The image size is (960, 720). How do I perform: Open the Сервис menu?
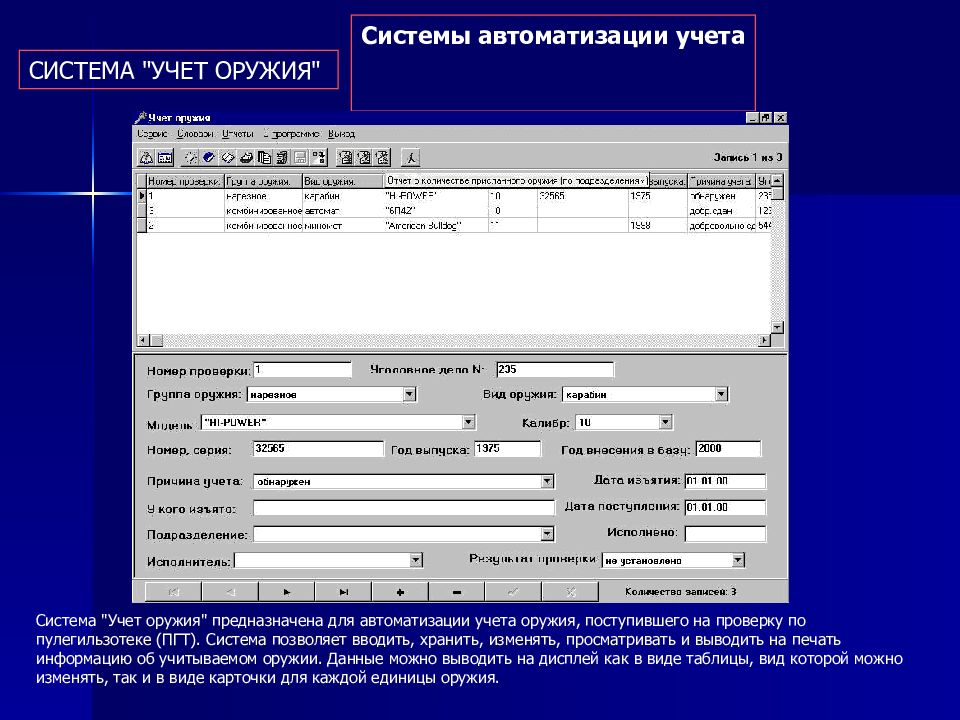152,134
